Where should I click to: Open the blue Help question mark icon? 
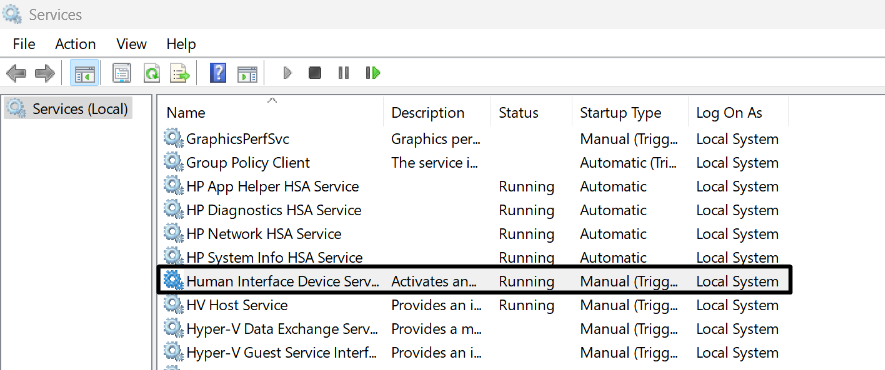(x=217, y=73)
